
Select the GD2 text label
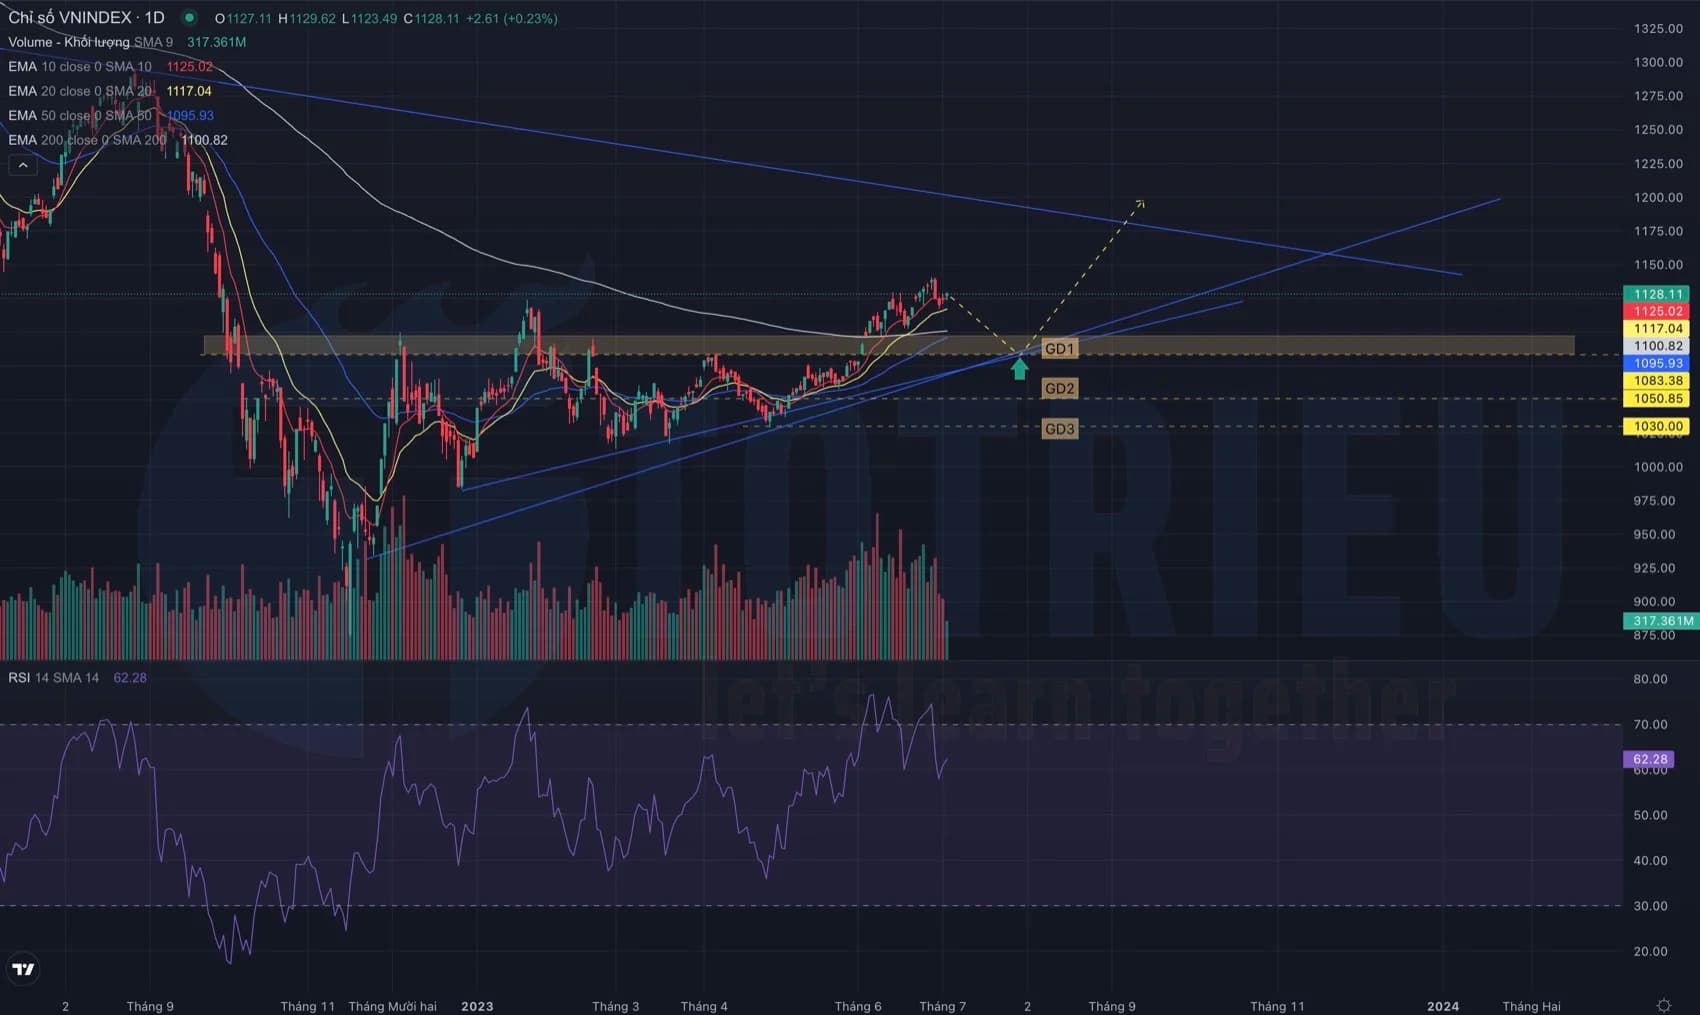(1059, 389)
